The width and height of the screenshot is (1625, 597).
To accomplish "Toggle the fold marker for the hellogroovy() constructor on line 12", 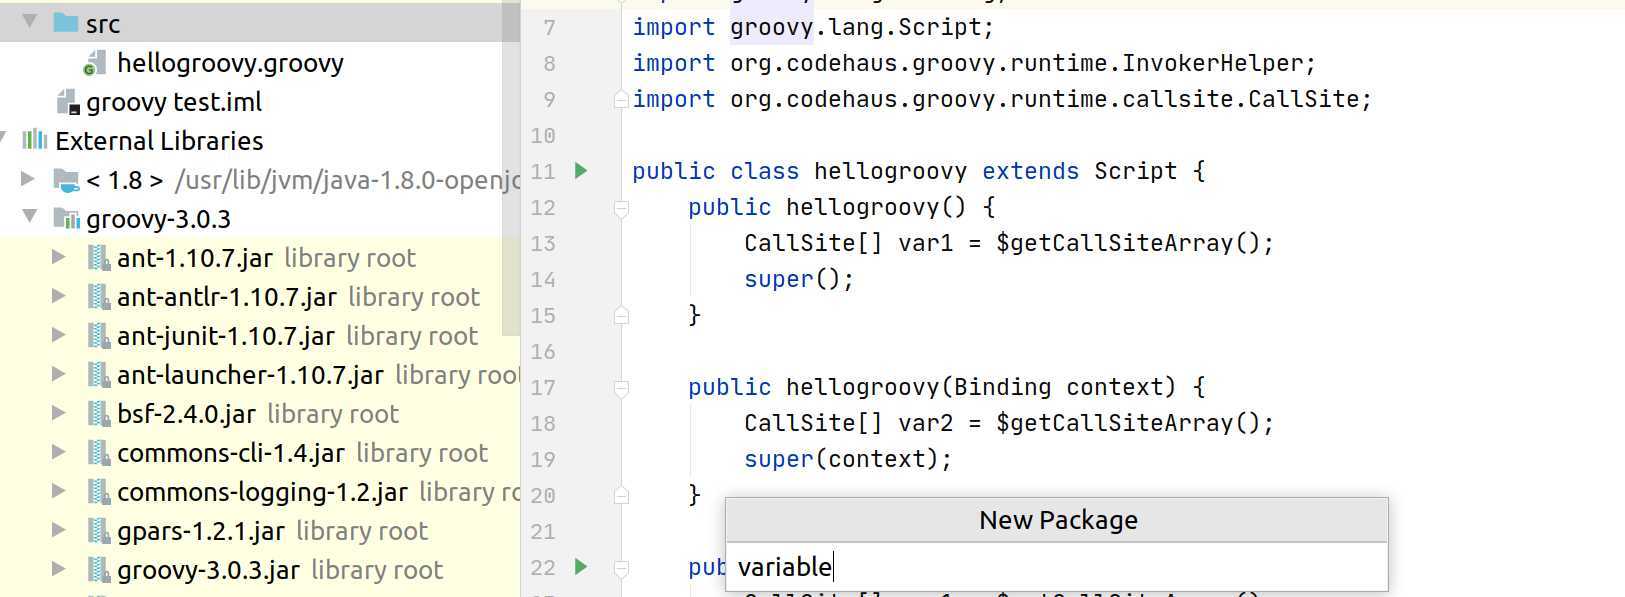I will pos(621,208).
